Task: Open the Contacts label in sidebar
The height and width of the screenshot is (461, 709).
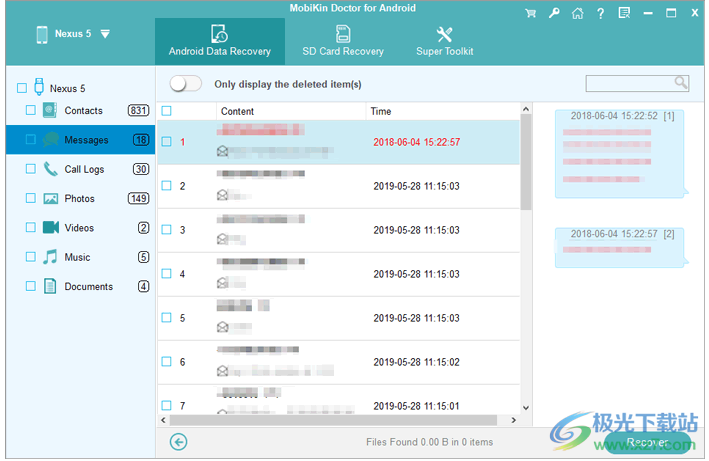Action: [x=84, y=111]
